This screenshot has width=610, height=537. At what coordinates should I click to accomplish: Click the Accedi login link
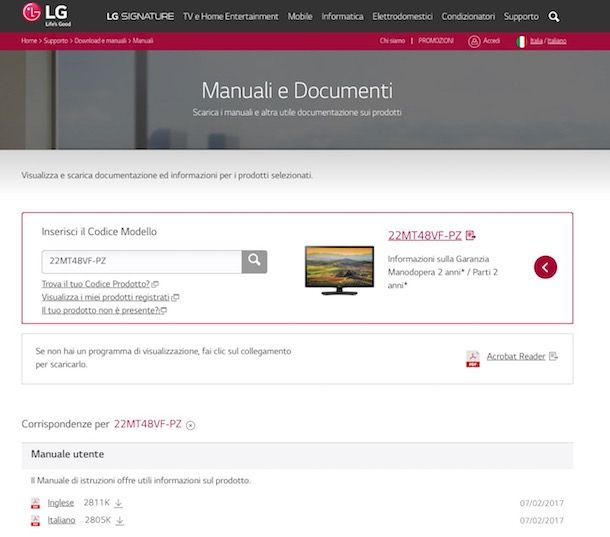click(492, 41)
